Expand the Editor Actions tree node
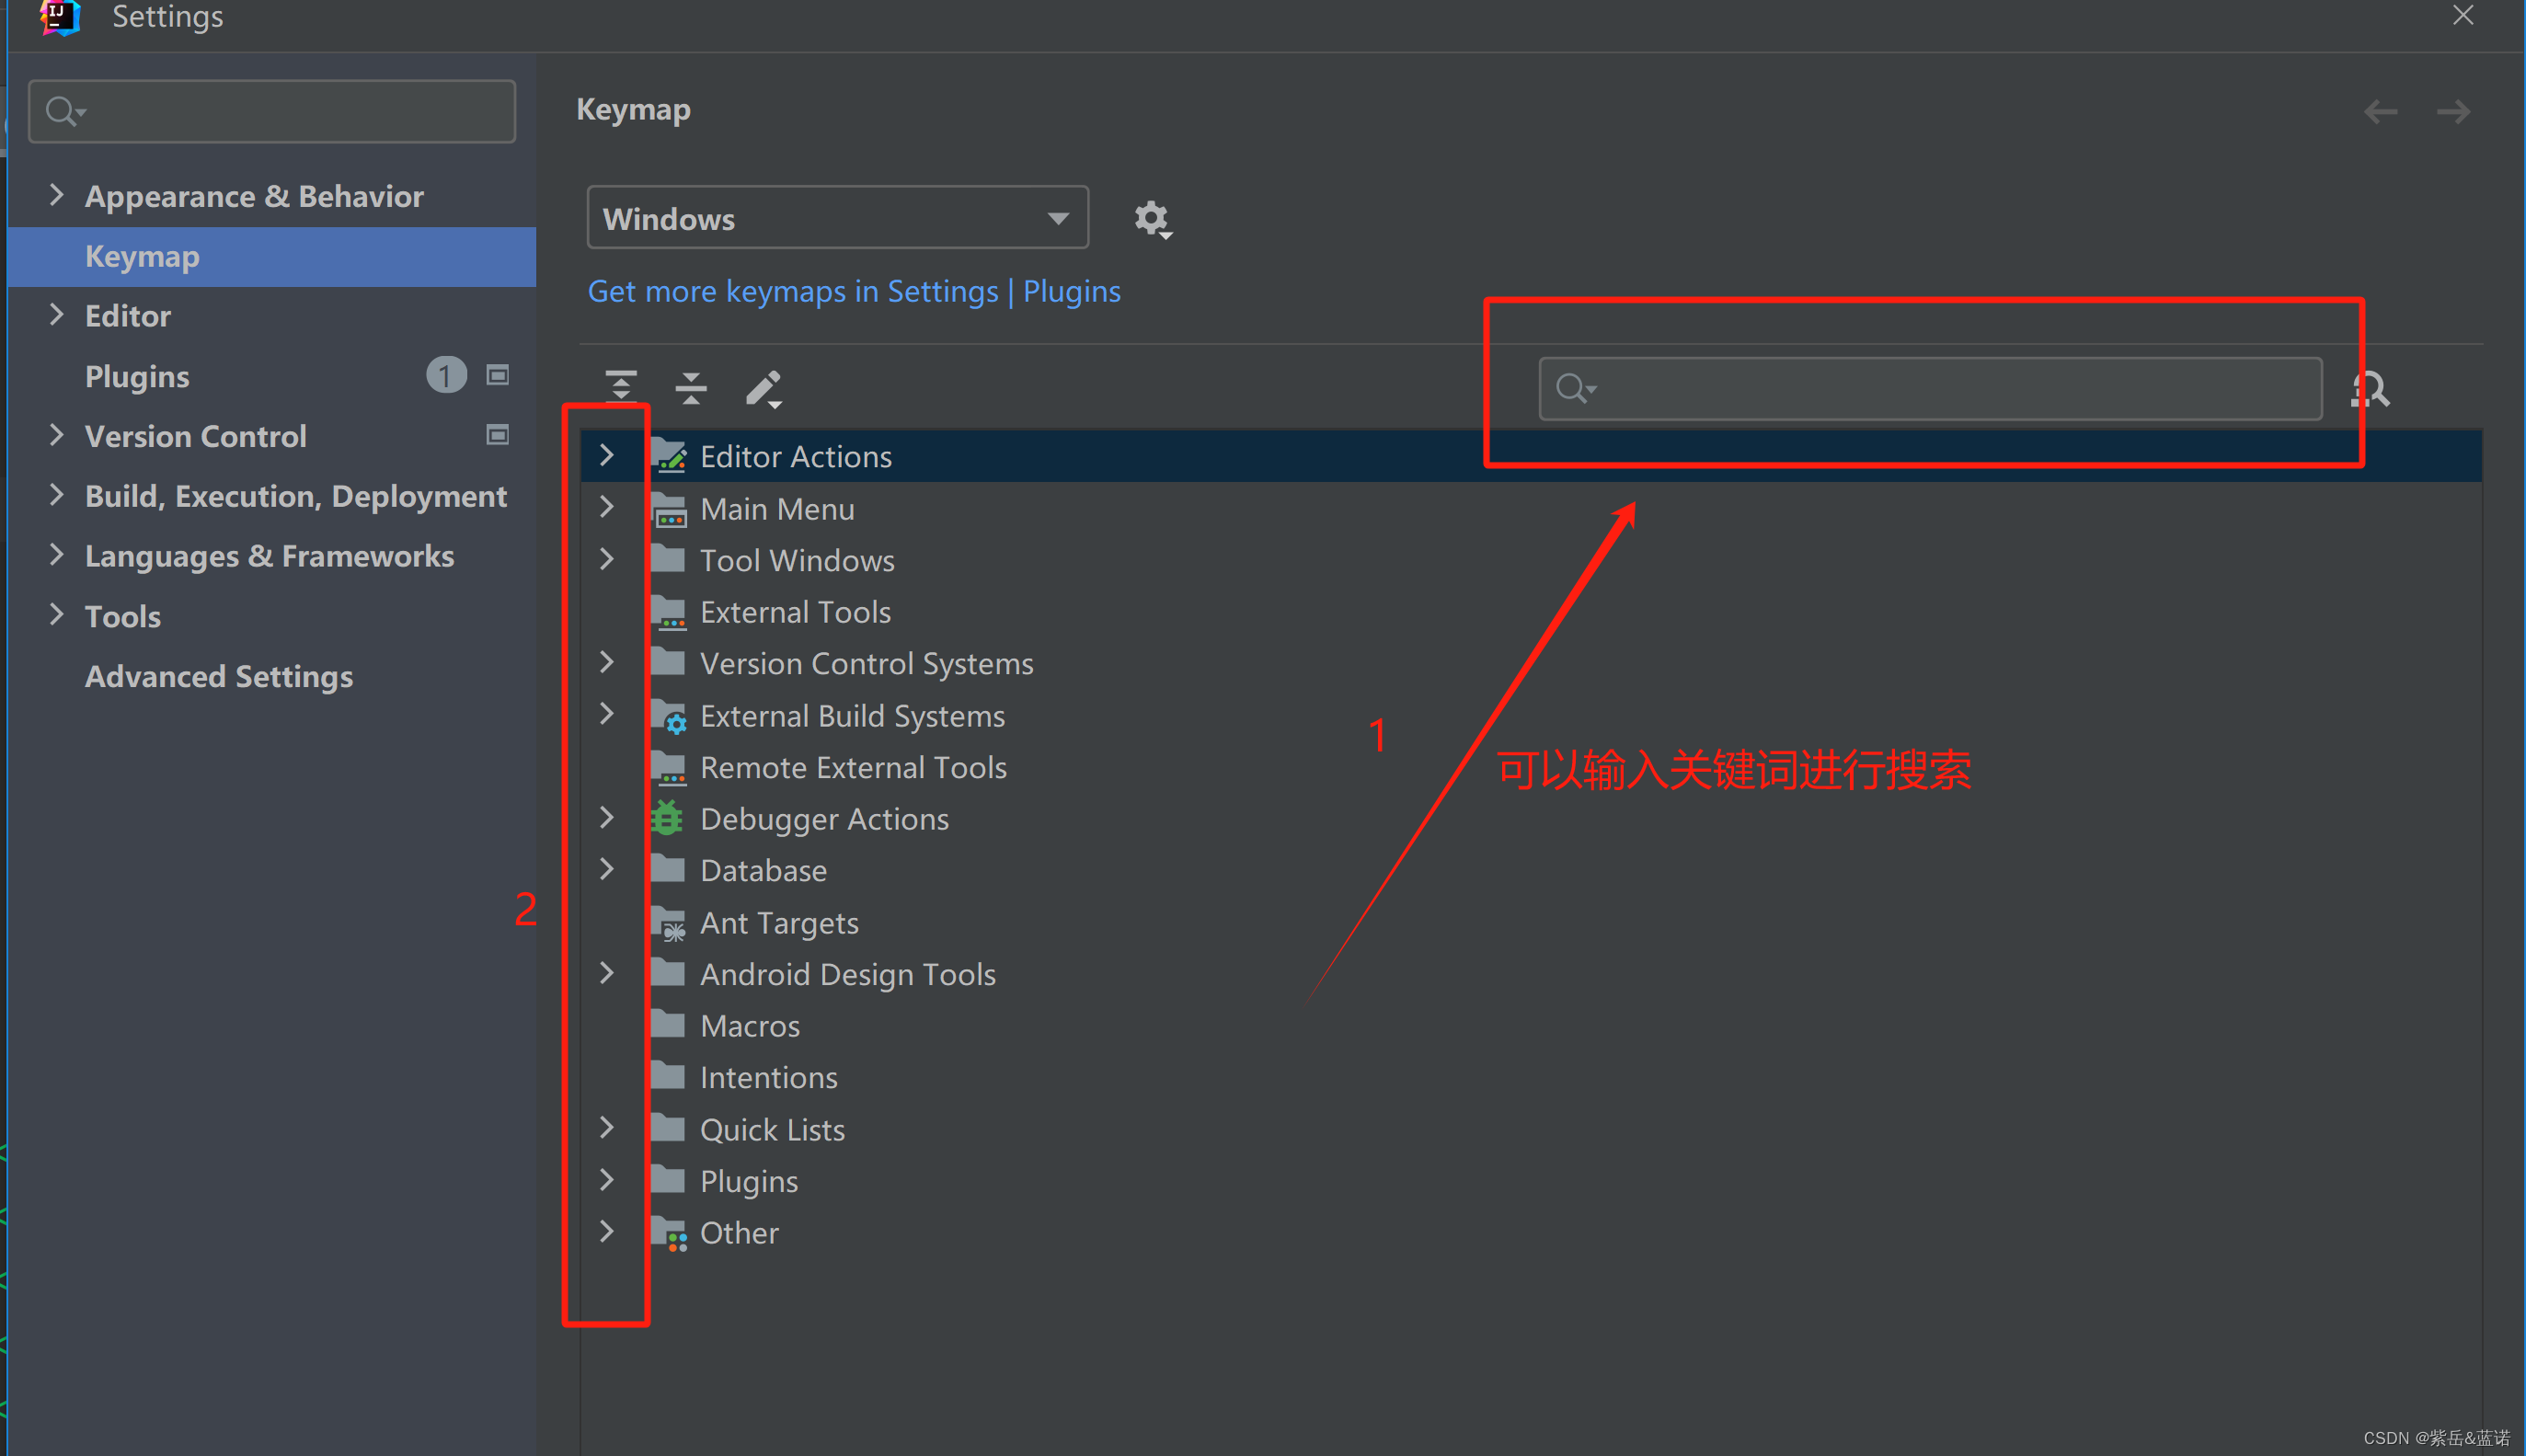The image size is (2526, 1456). point(606,456)
